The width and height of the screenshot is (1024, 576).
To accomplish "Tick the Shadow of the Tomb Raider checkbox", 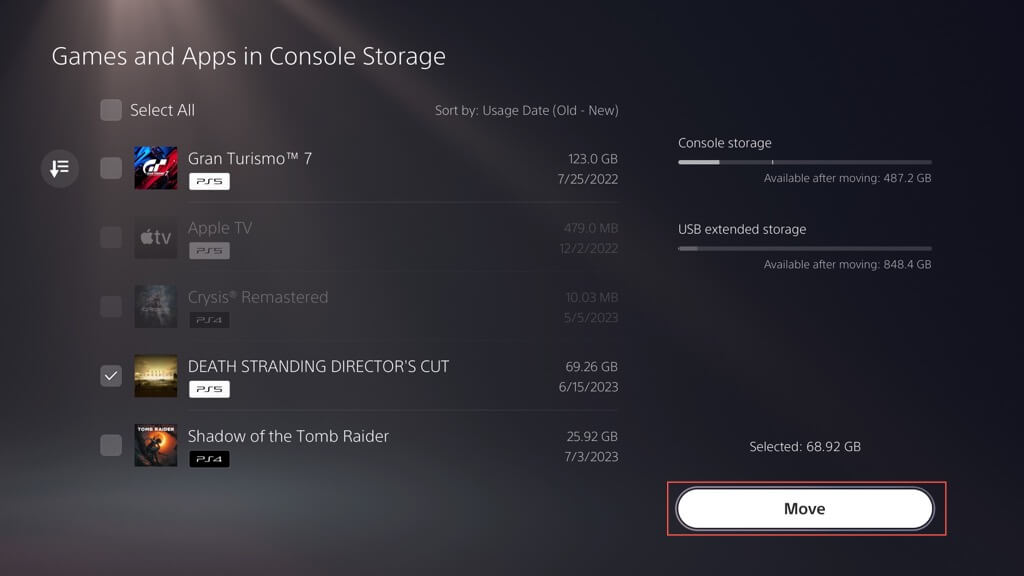I will pyautogui.click(x=111, y=445).
